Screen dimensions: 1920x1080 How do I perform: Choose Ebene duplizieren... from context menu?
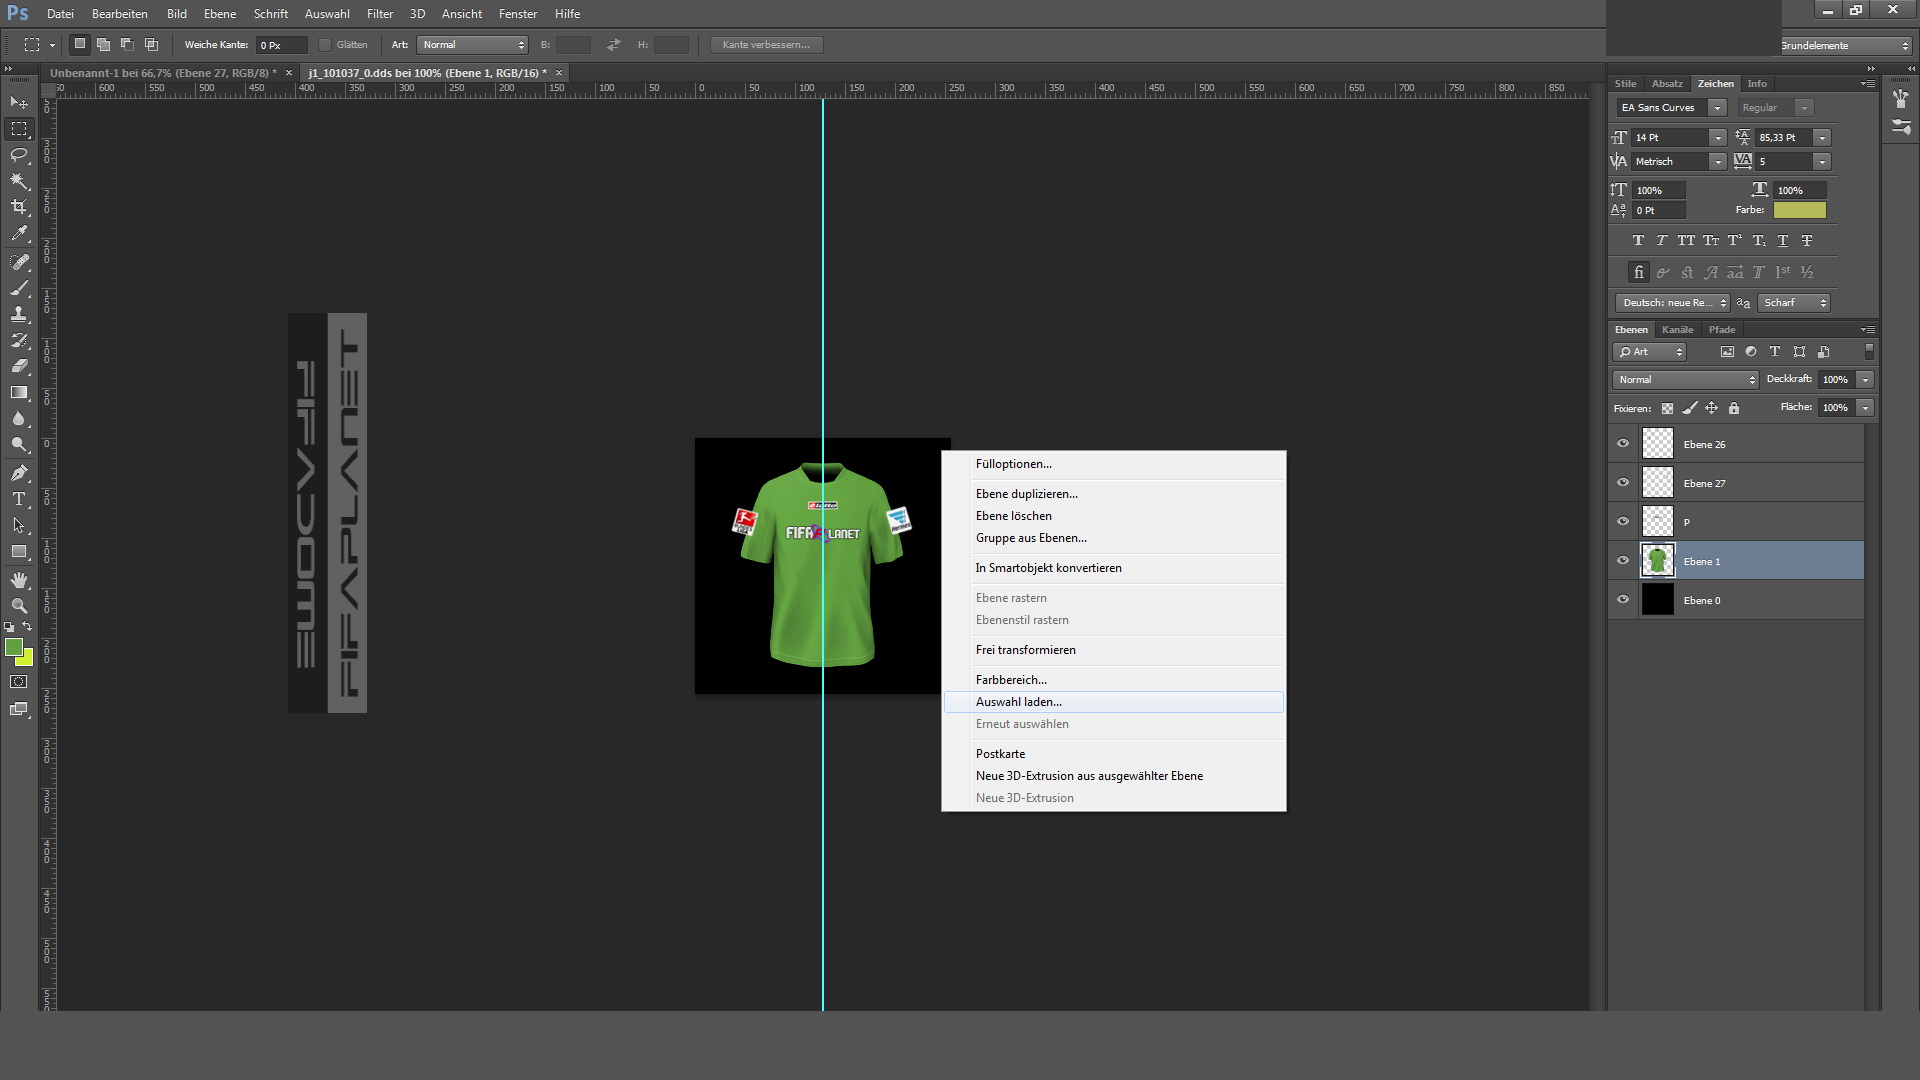coord(1113,494)
